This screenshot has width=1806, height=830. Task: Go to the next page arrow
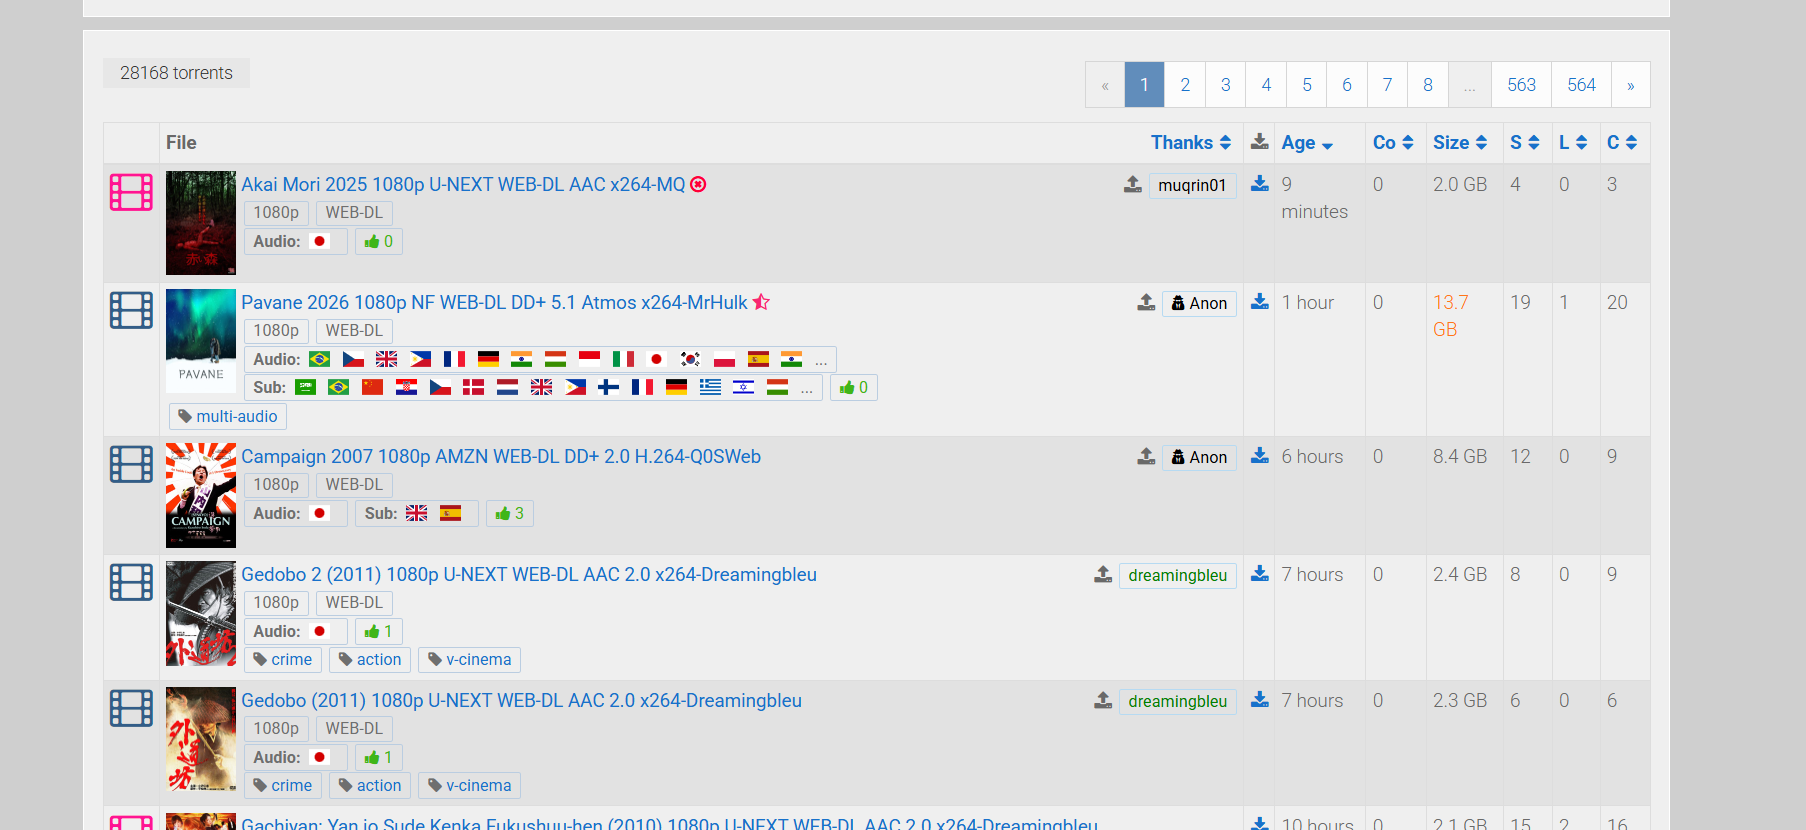pyautogui.click(x=1631, y=85)
